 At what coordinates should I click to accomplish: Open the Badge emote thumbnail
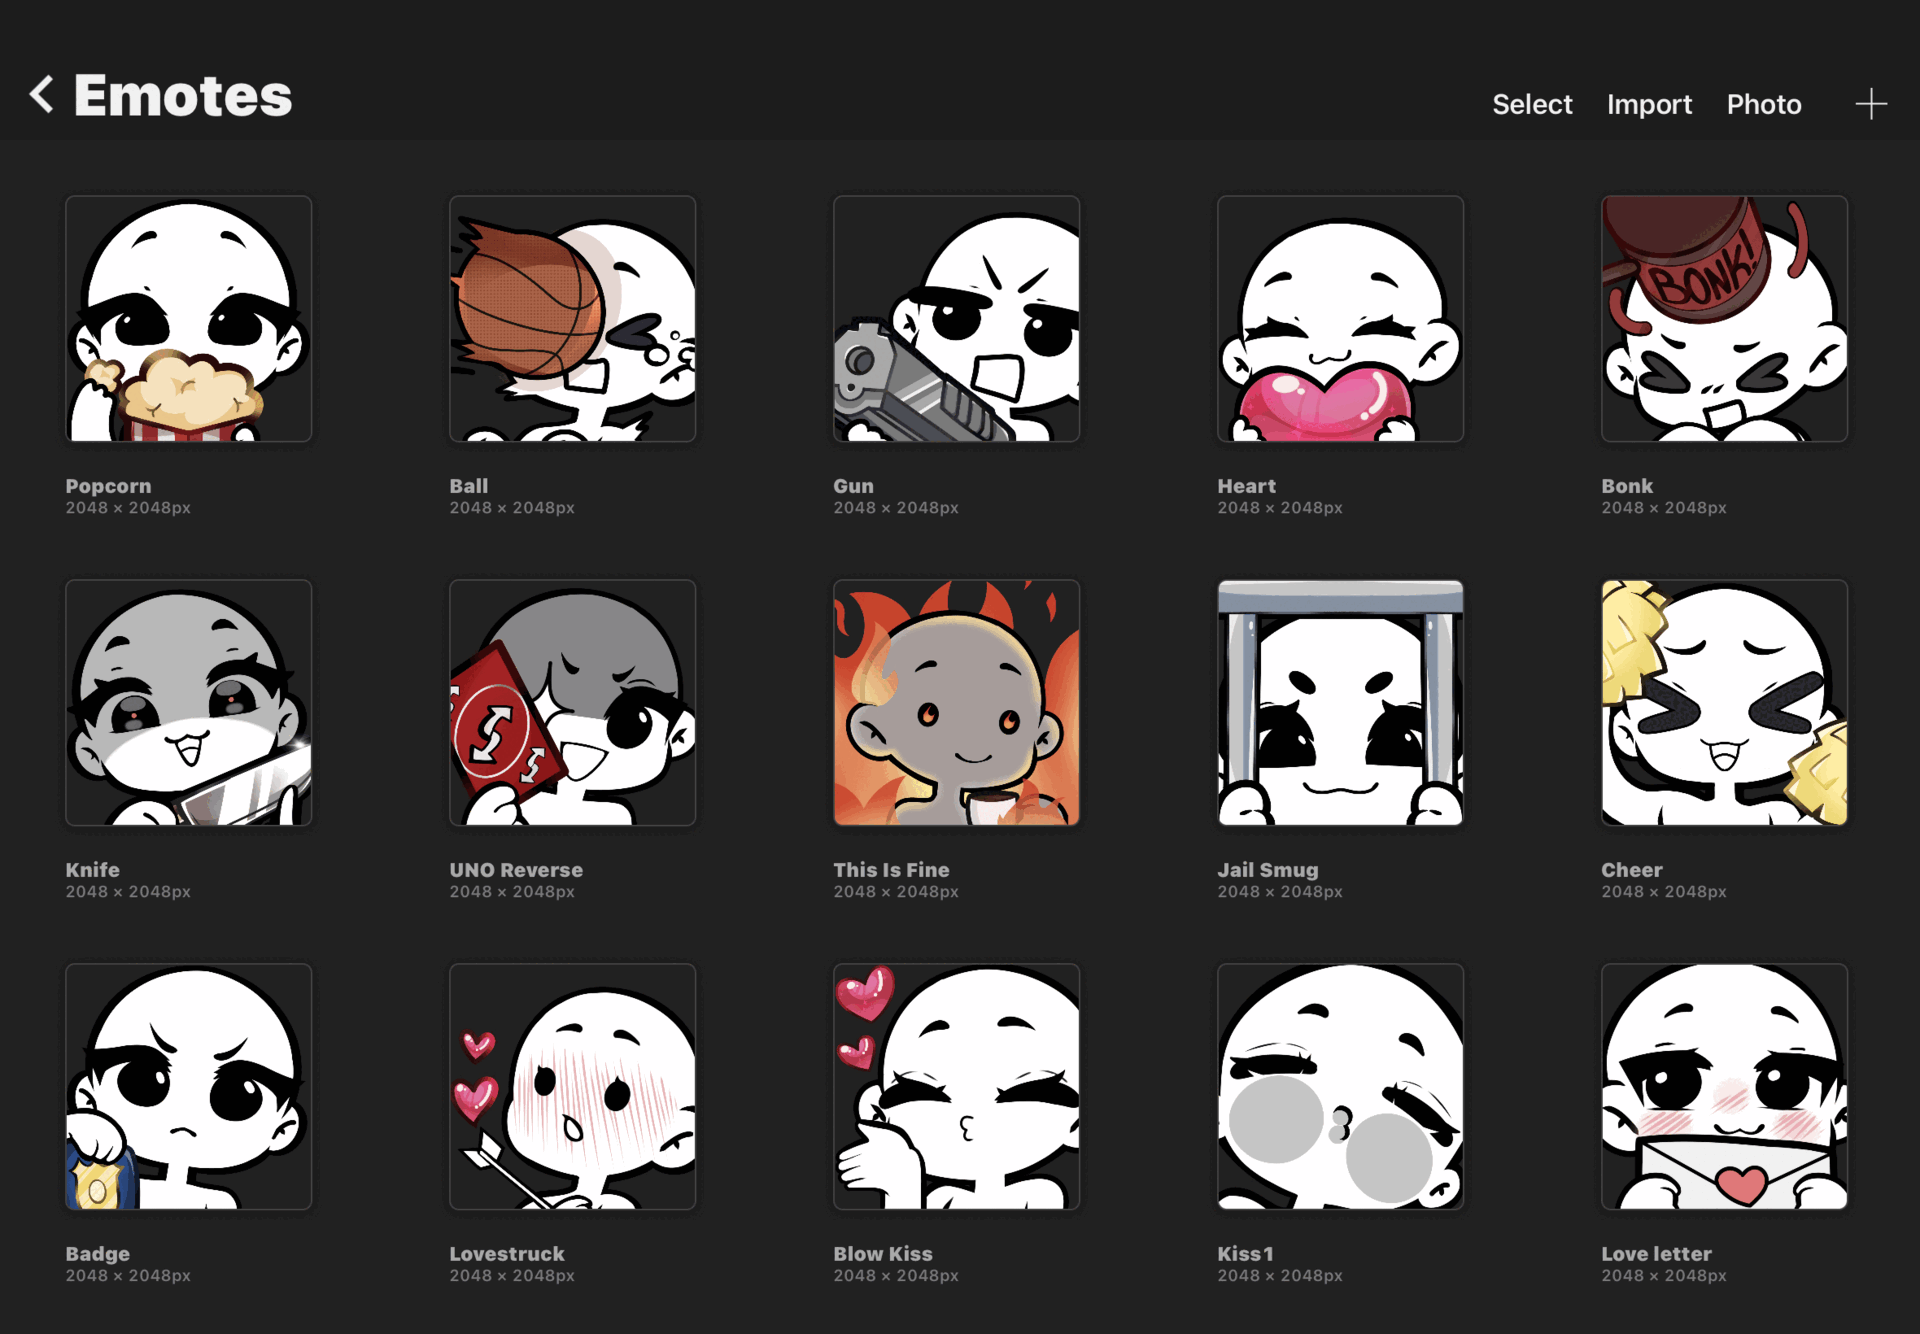point(189,1087)
